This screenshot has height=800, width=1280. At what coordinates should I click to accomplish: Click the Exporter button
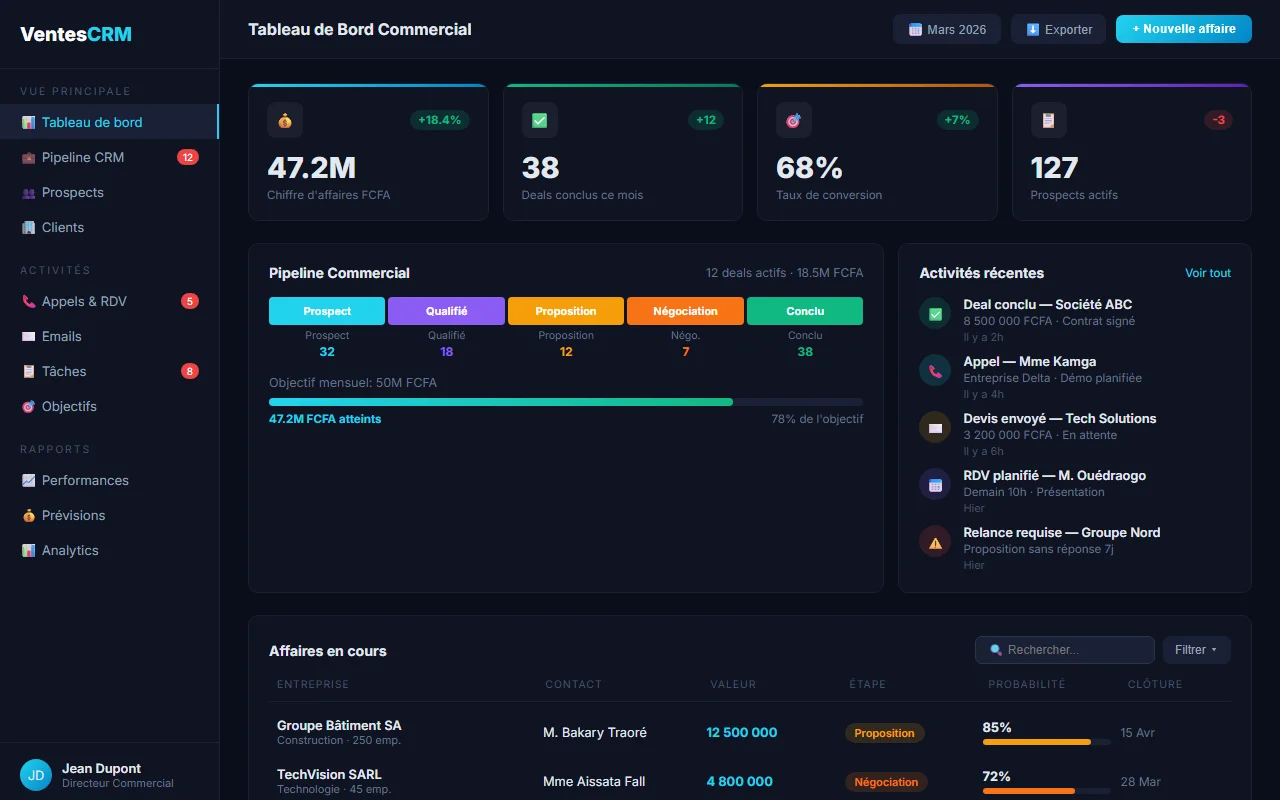(x=1058, y=29)
